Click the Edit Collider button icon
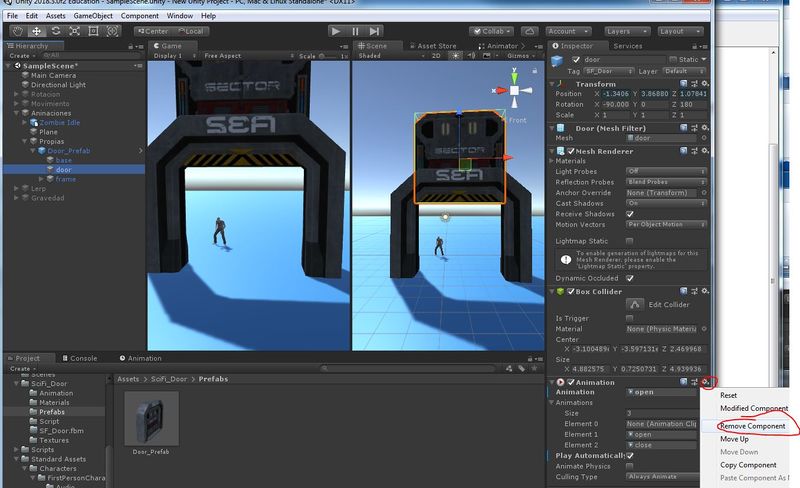Viewport: 800px width, 488px height. [635, 304]
